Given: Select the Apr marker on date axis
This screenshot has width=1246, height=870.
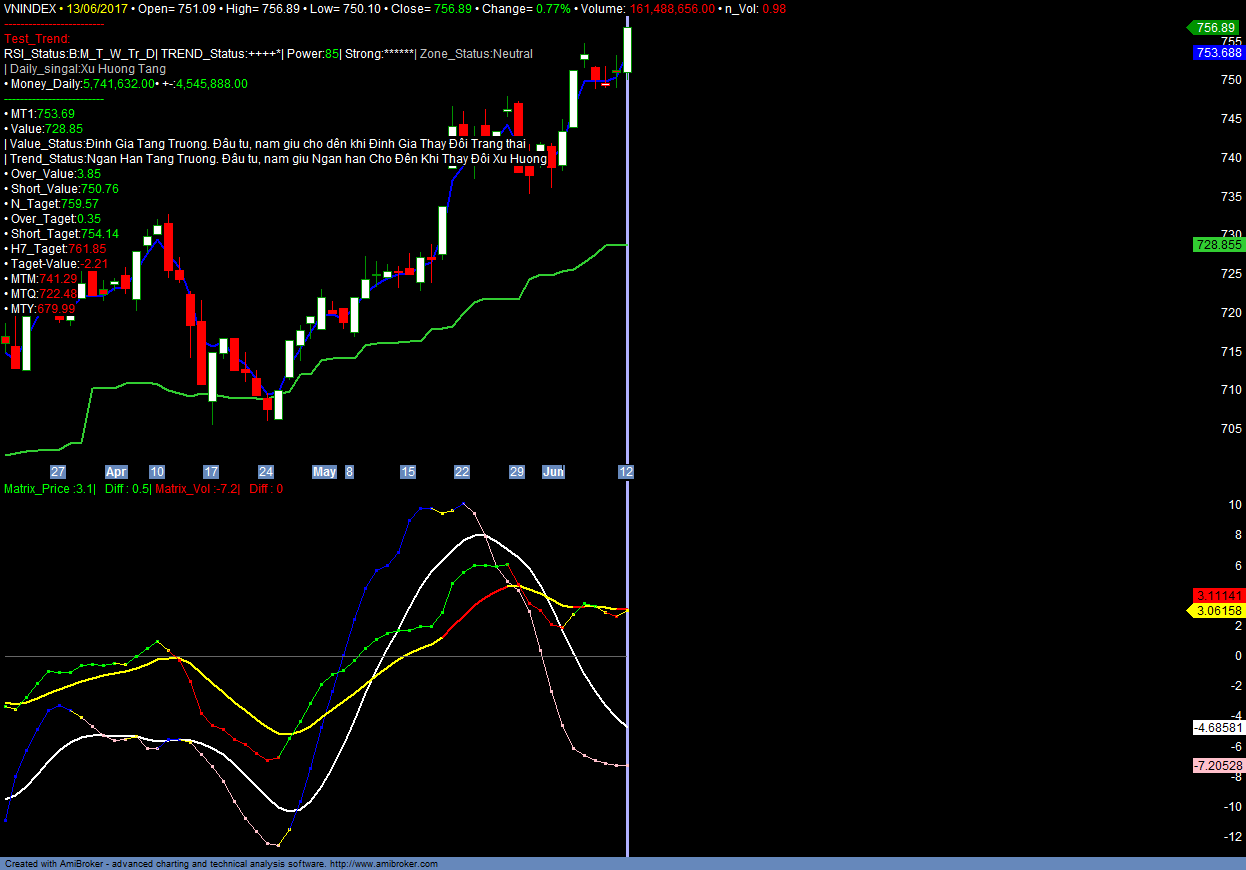Looking at the screenshot, I should click(x=116, y=472).
